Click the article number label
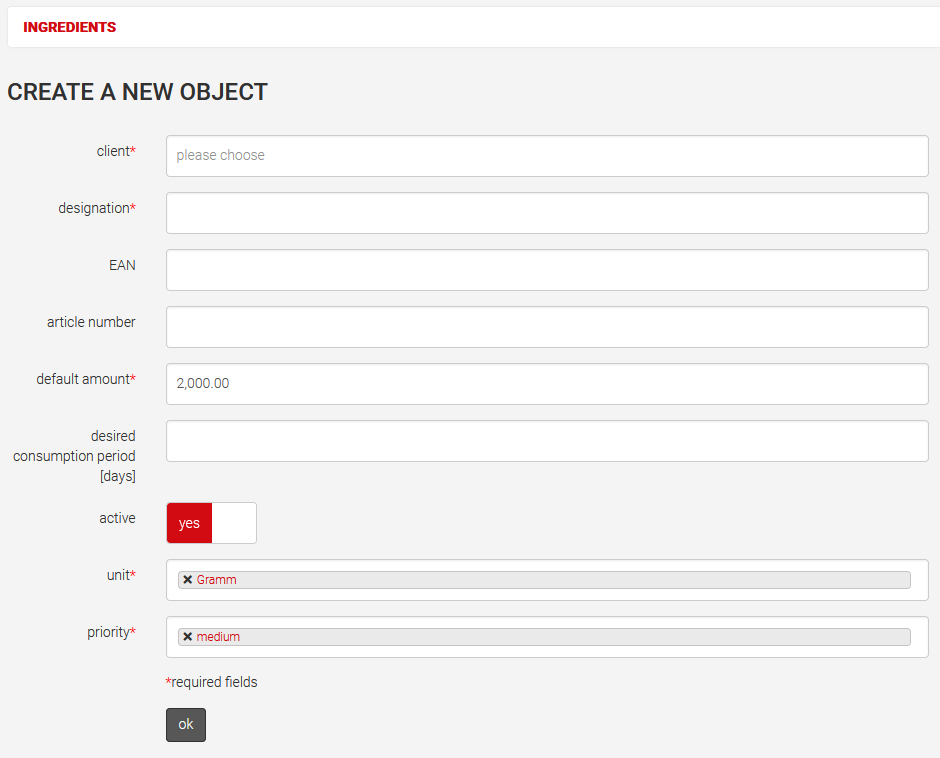Image resolution: width=940 pixels, height=758 pixels. 91,322
